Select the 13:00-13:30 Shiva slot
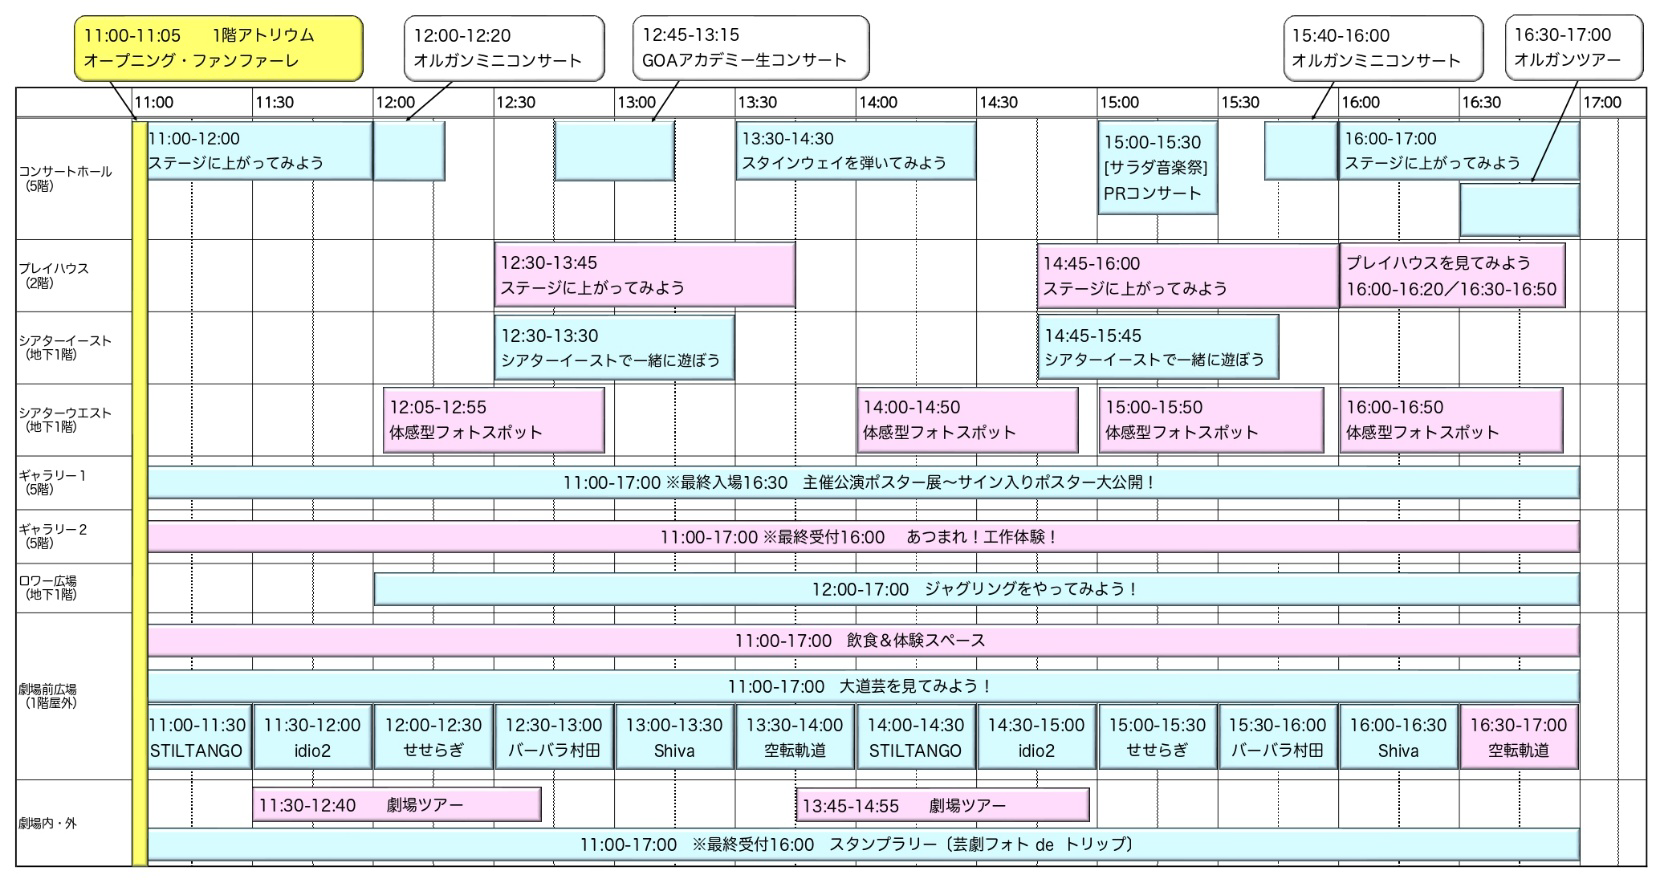 point(674,738)
